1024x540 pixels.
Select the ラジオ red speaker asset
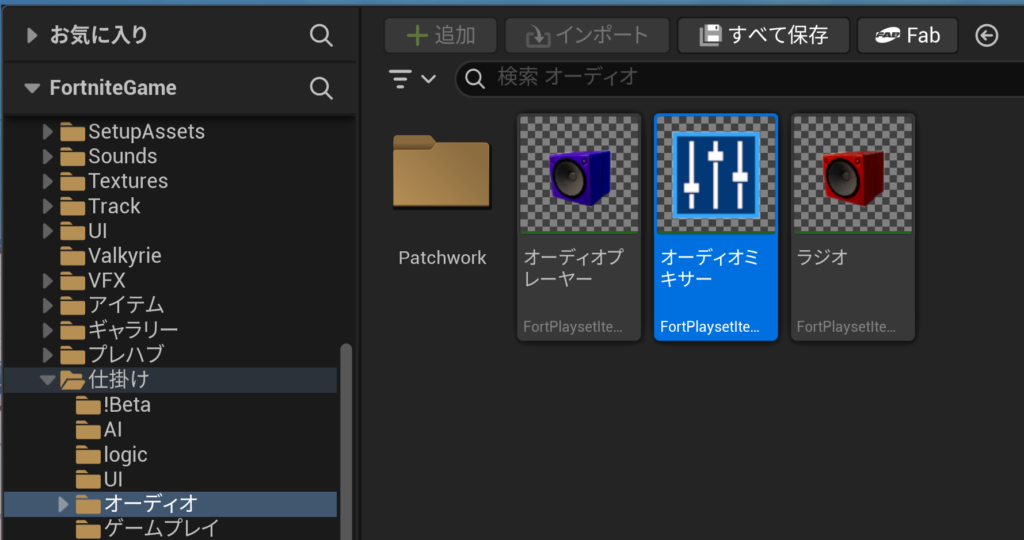coord(853,227)
